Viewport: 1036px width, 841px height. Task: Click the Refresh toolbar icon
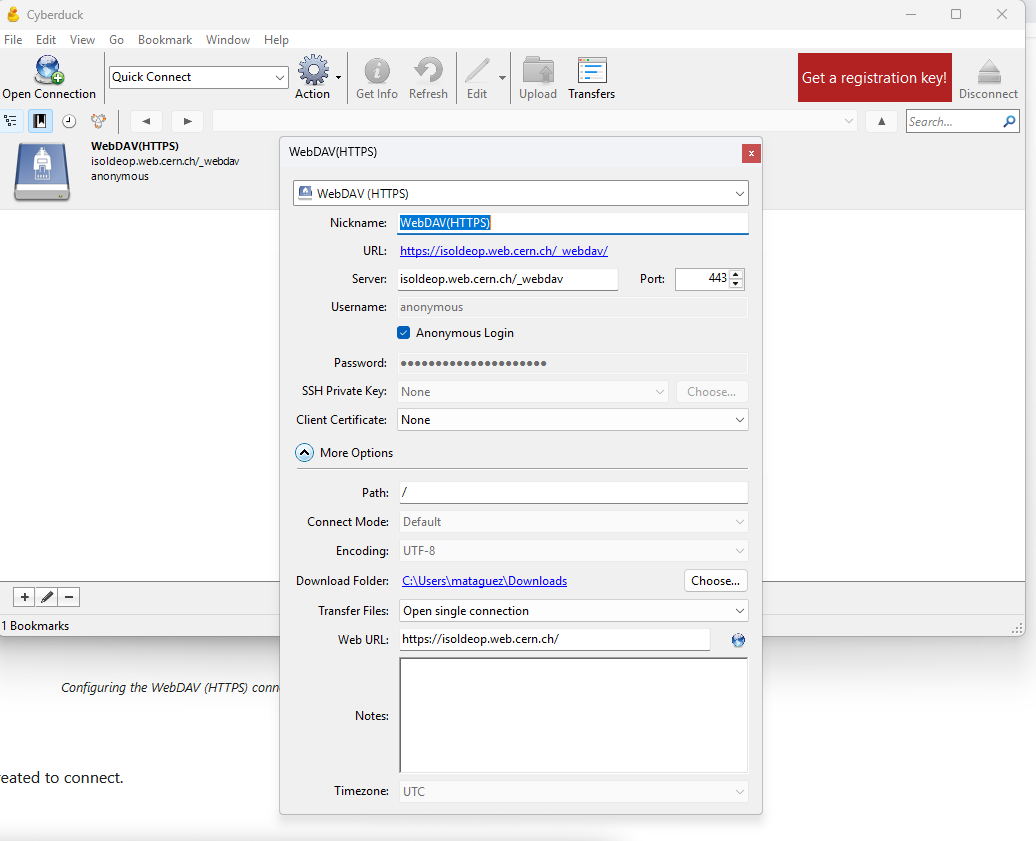tap(428, 72)
